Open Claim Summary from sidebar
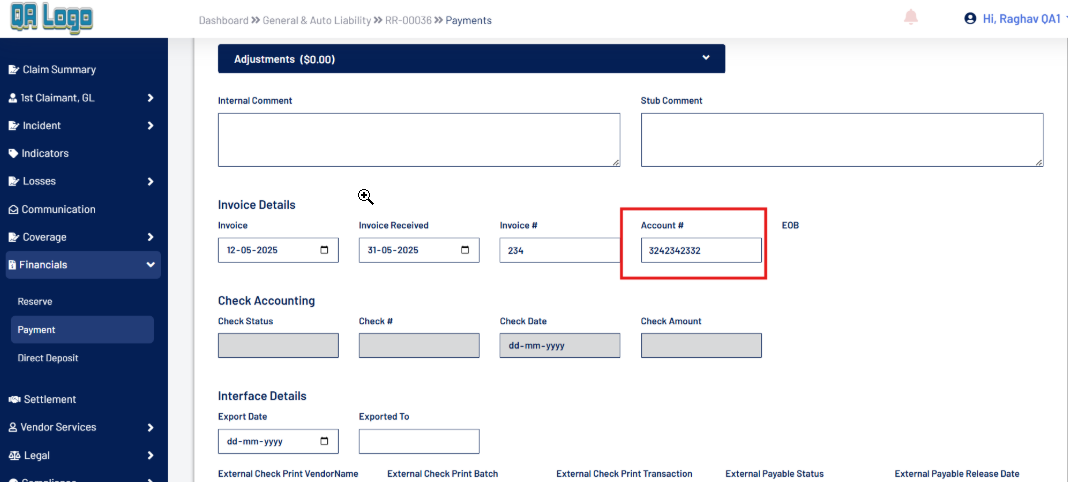Viewport: 1068px width, 482px height. coord(58,70)
